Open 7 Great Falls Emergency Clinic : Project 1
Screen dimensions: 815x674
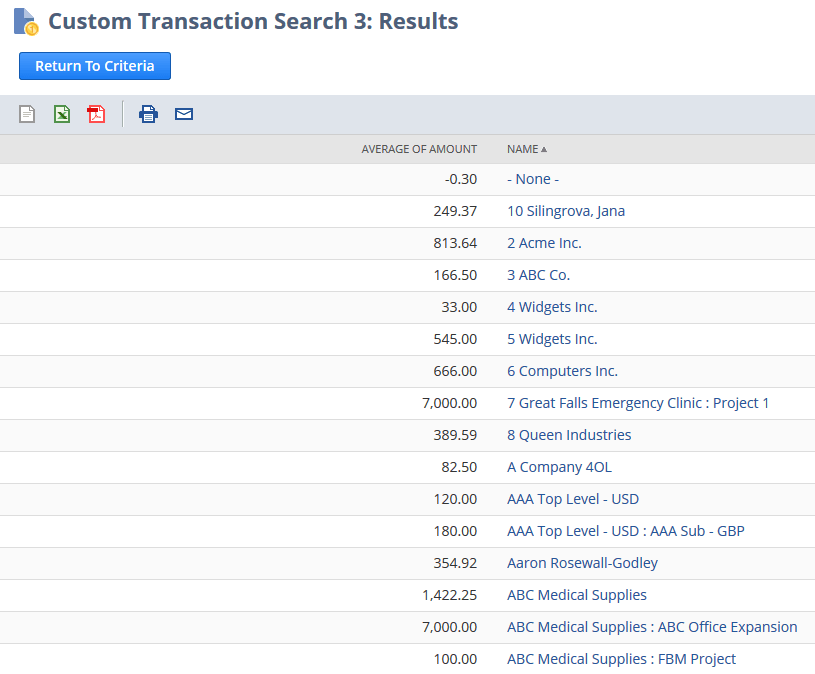638,403
